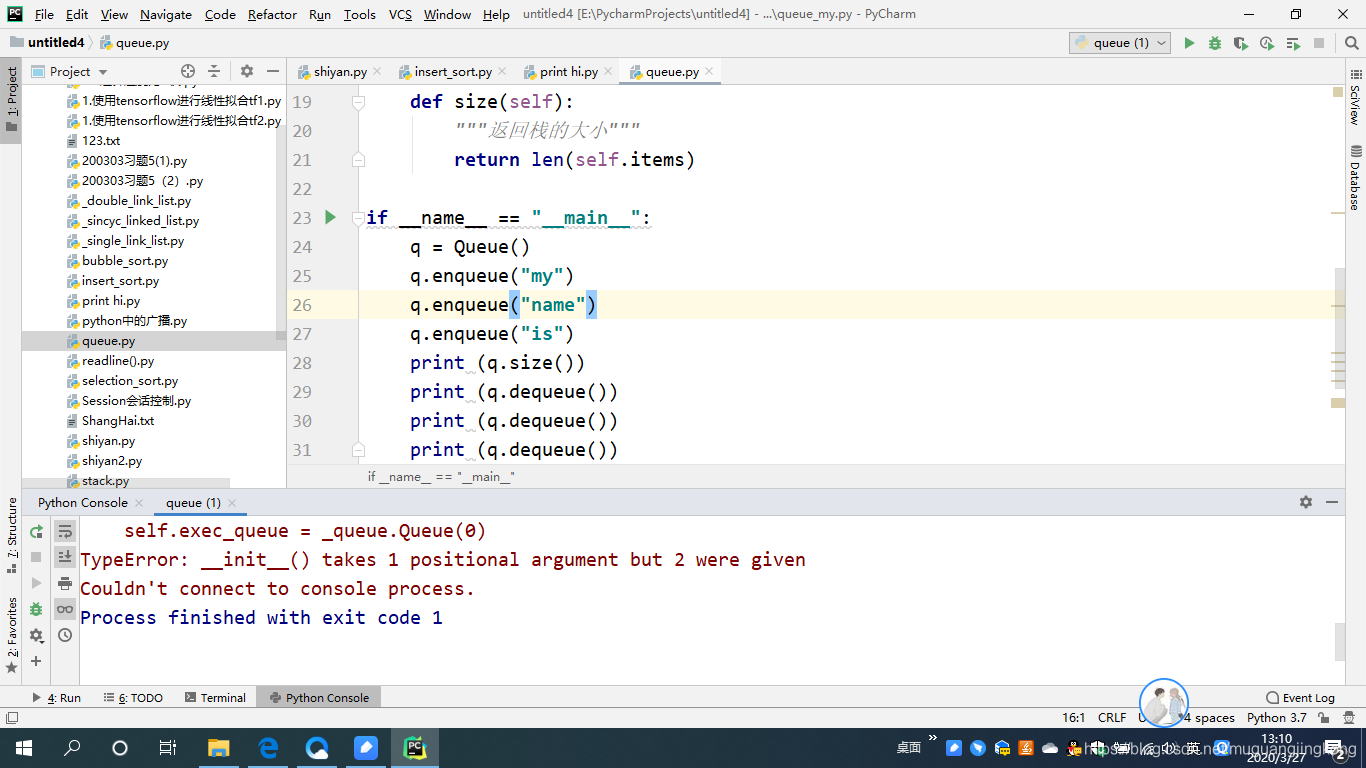Click the scroll-from-source target icon in Project panel
Image resolution: width=1366 pixels, height=768 pixels.
[x=188, y=71]
